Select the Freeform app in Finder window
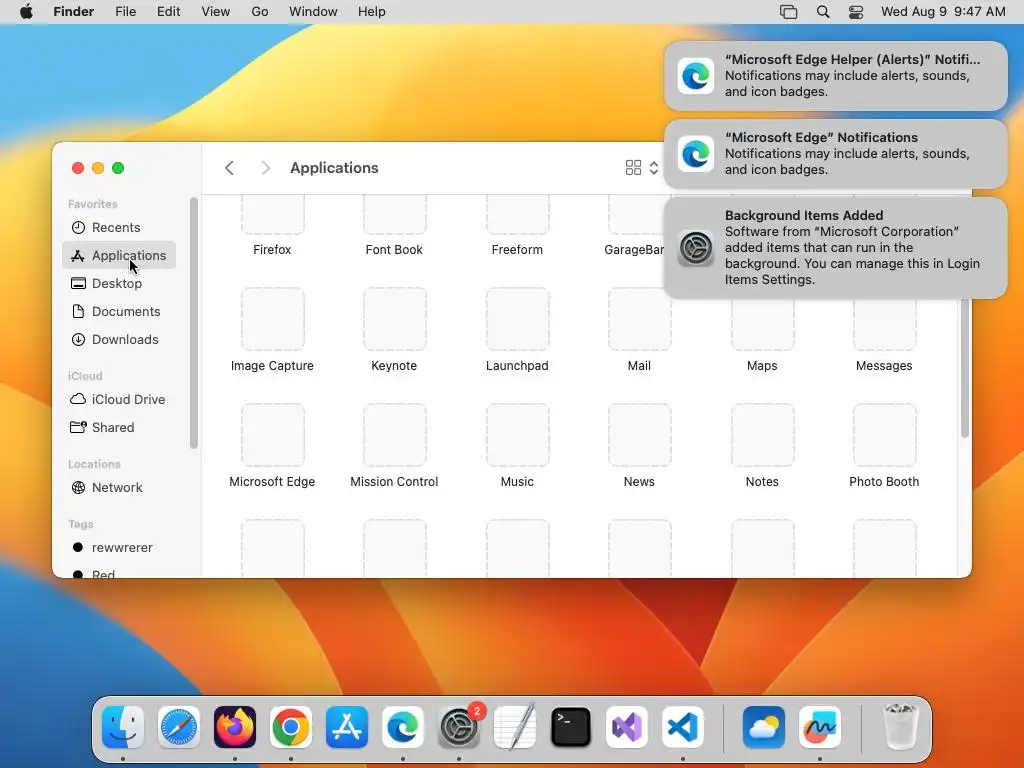The width and height of the screenshot is (1024, 768). click(517, 215)
